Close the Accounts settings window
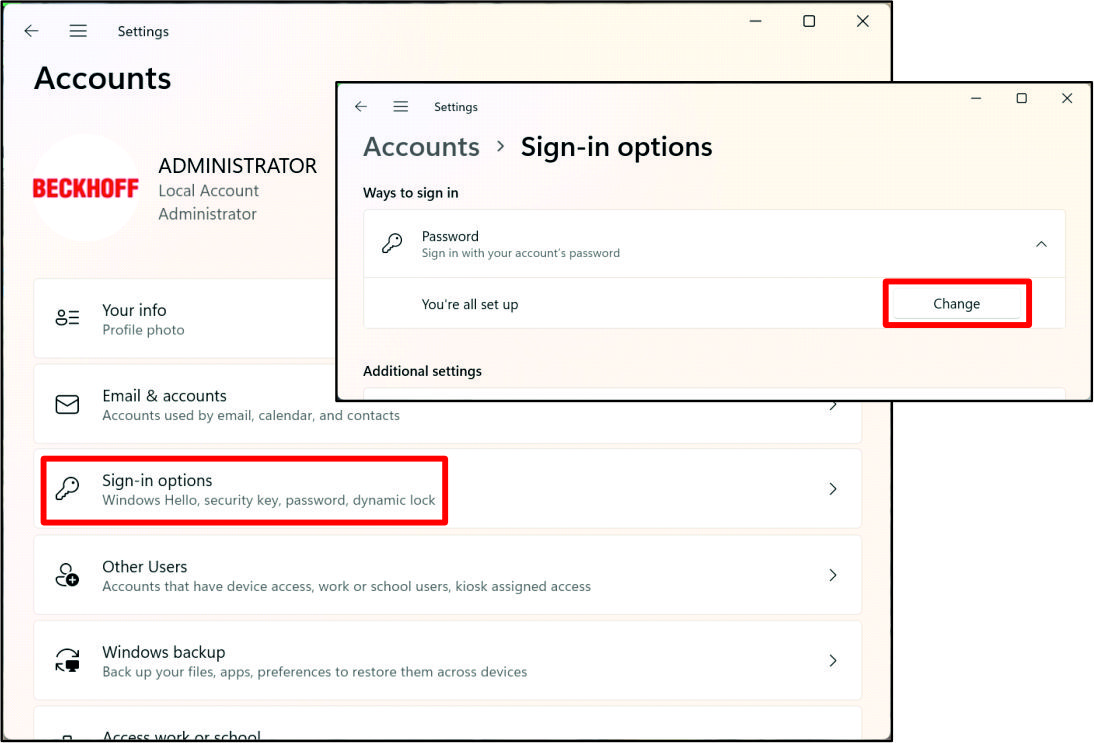Viewport: 1094px width, 743px height. tap(862, 22)
